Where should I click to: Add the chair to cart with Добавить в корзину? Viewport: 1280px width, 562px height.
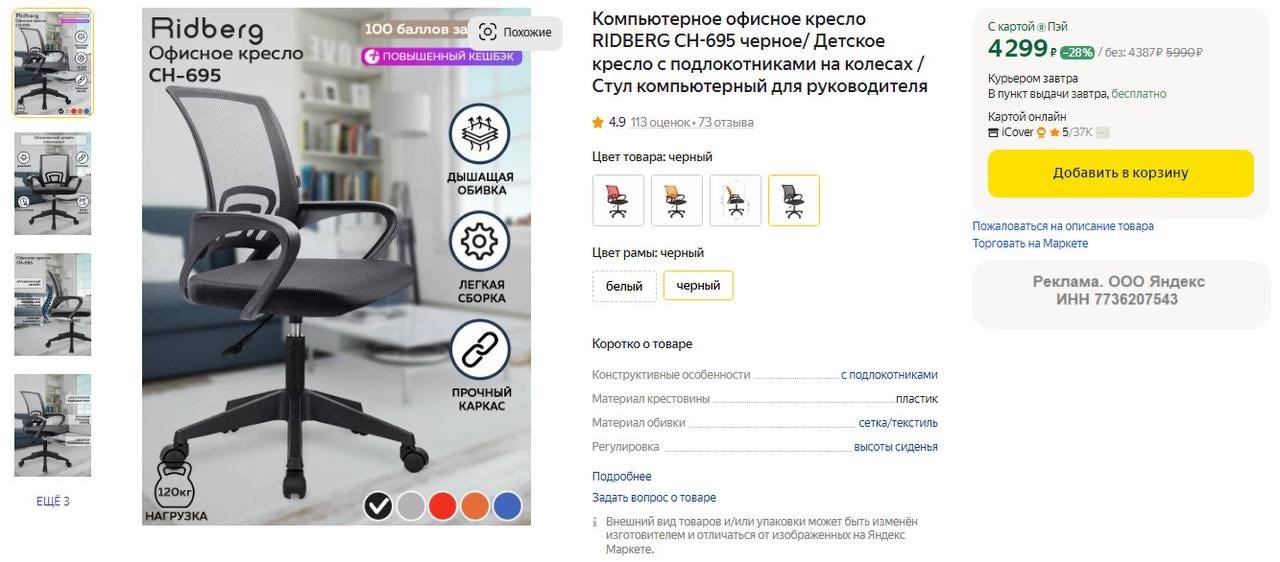[1120, 173]
